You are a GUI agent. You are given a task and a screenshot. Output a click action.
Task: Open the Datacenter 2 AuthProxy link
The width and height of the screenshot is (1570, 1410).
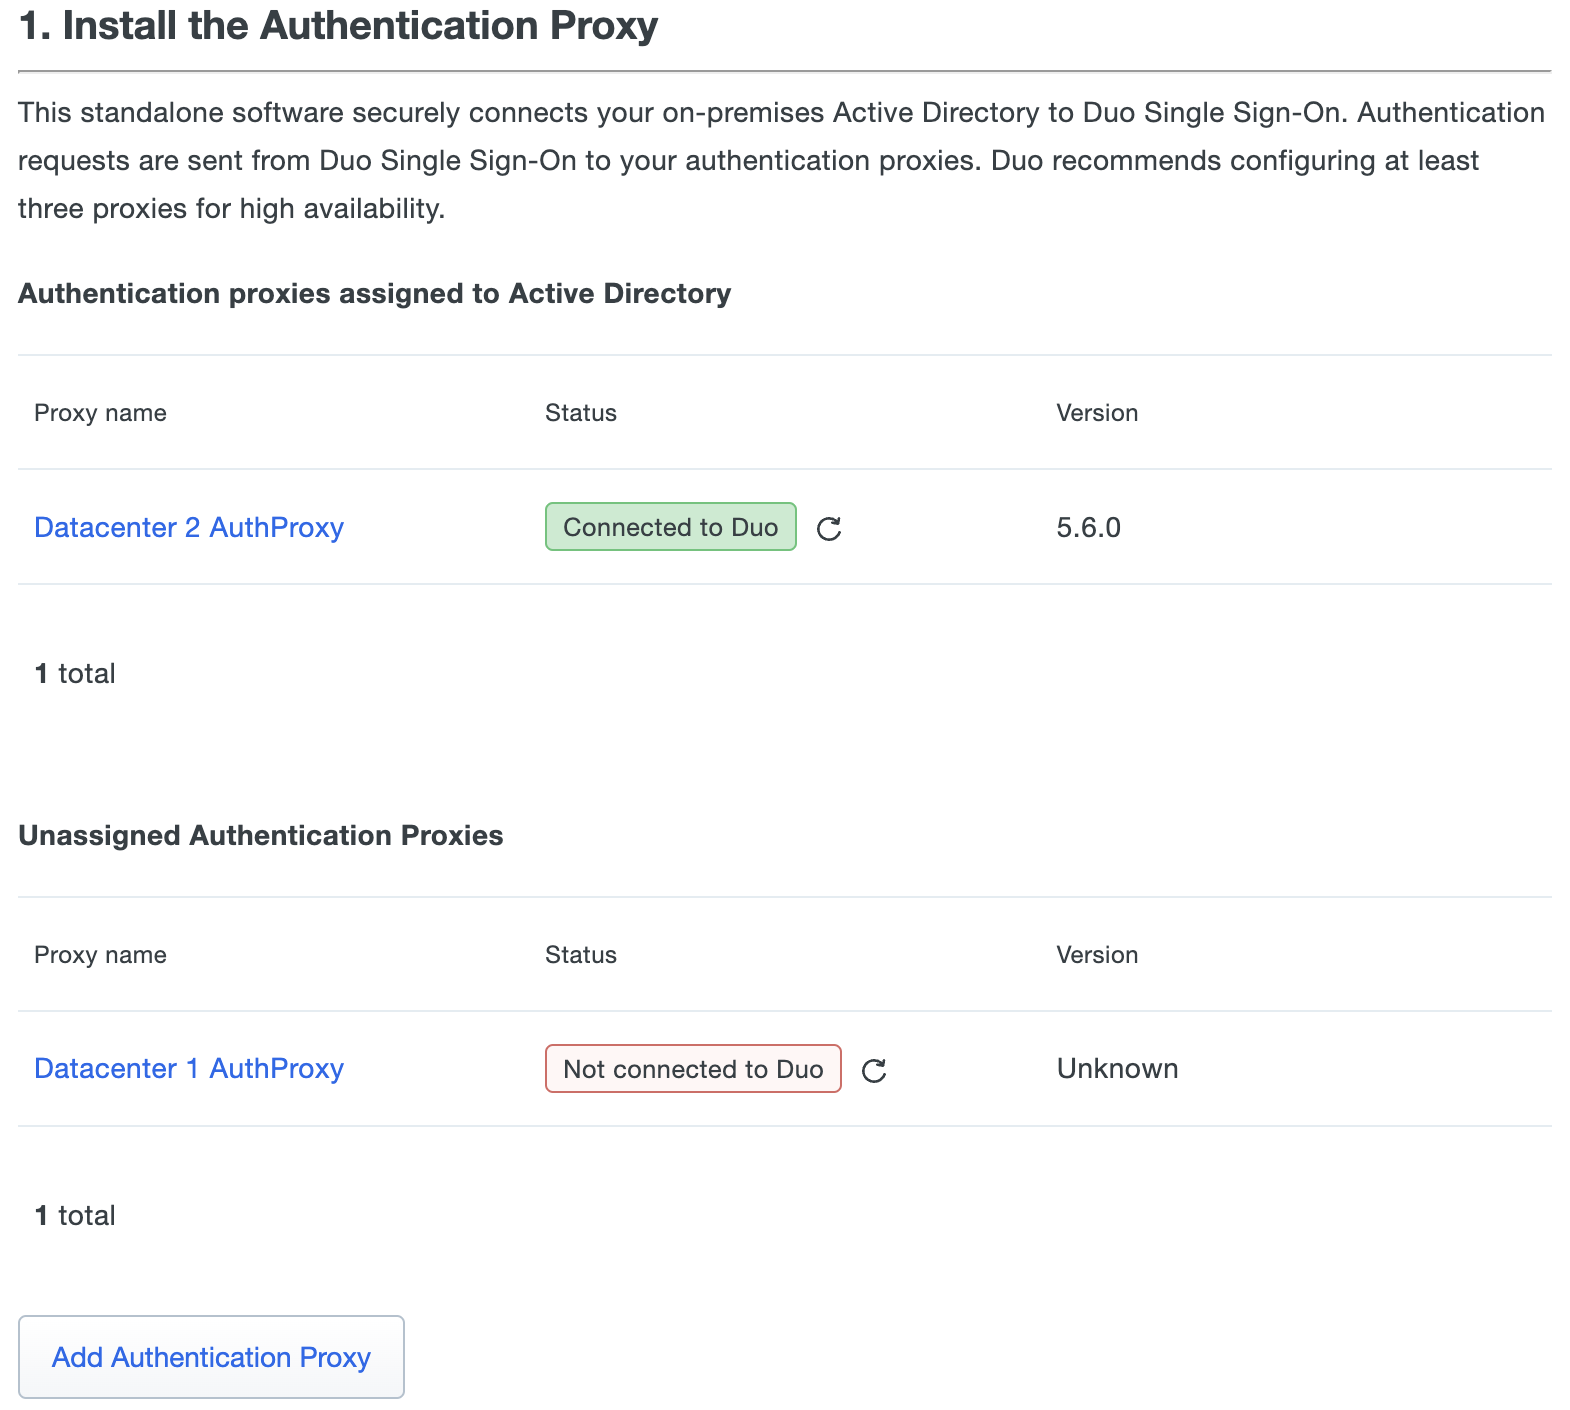point(189,527)
